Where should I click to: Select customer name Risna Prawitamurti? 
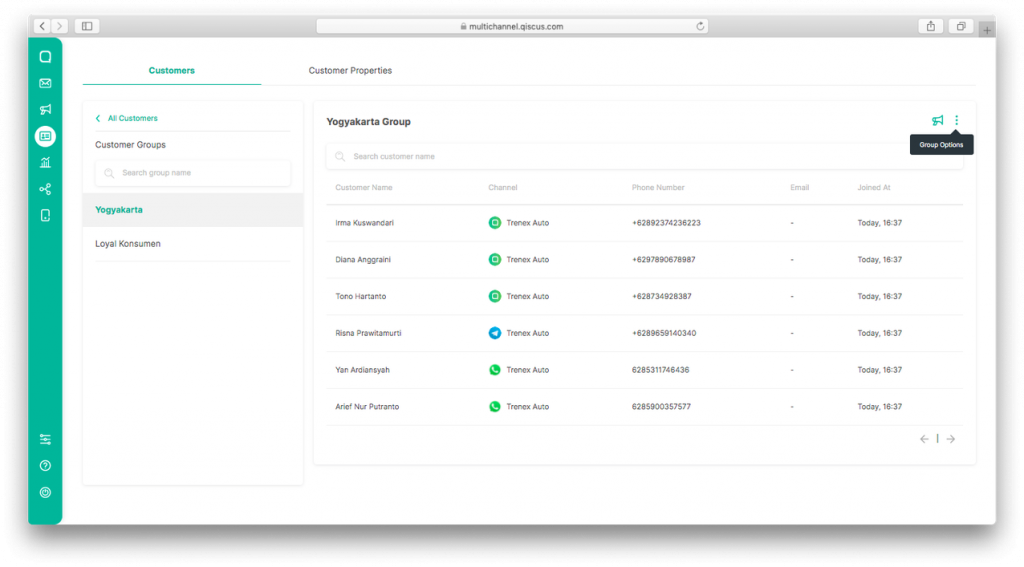coord(368,333)
